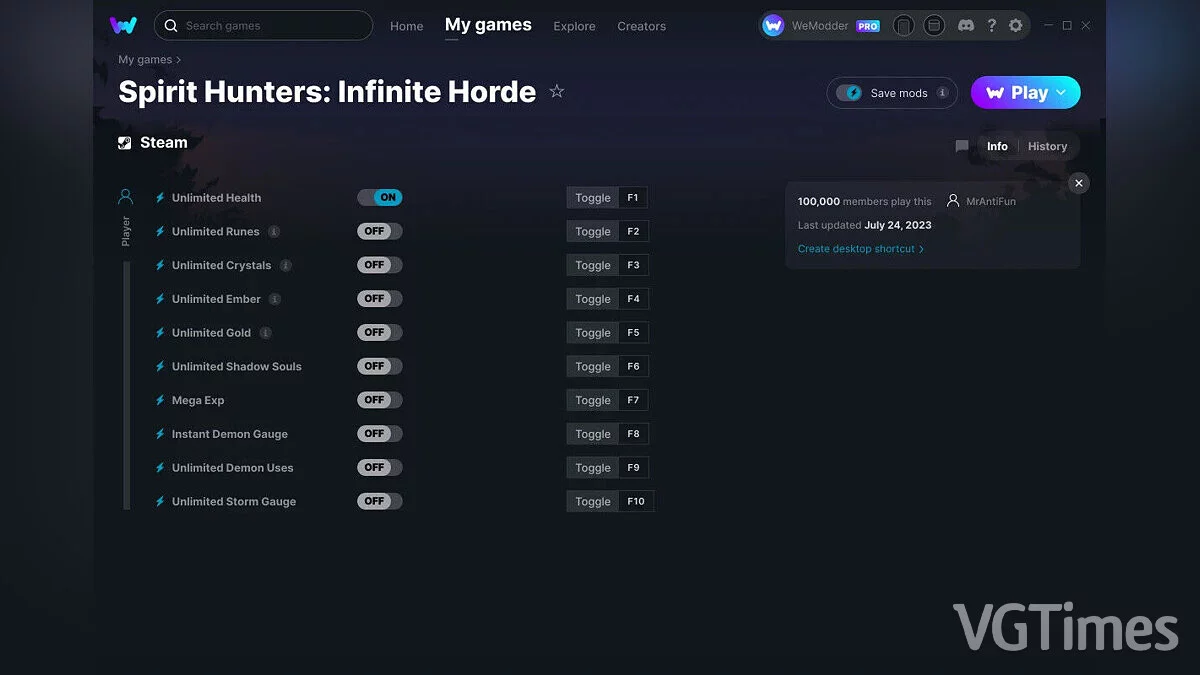1200x675 pixels.
Task: Click the Play button
Action: [x=1026, y=92]
